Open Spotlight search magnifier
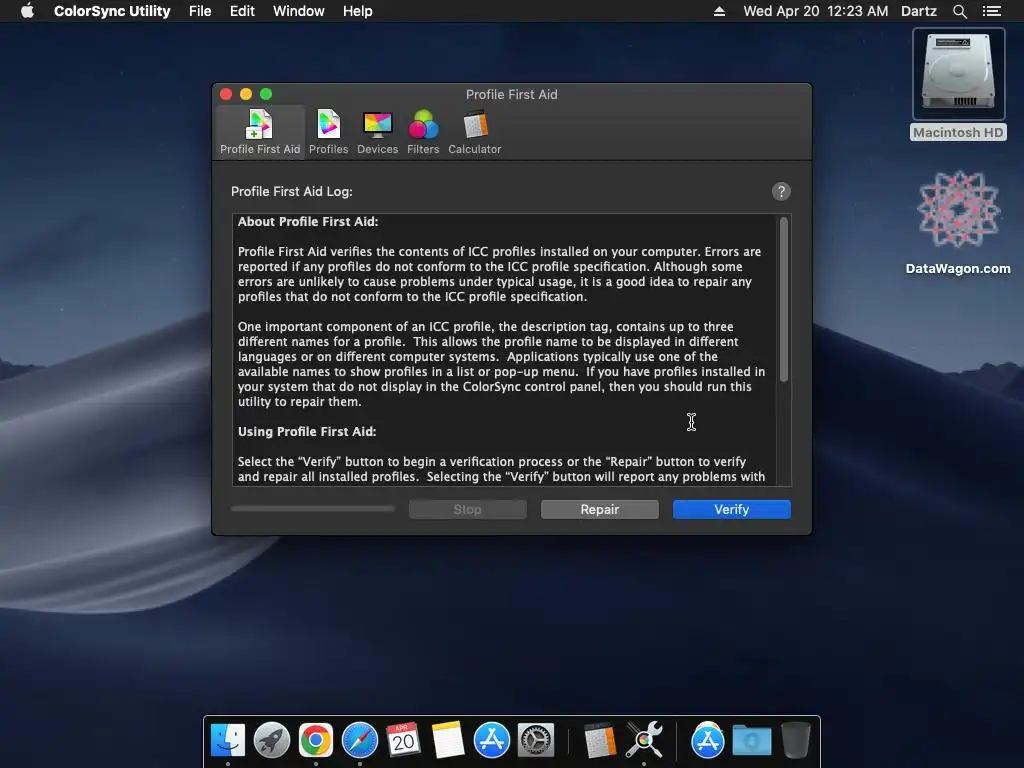The width and height of the screenshot is (1024, 768). (959, 11)
